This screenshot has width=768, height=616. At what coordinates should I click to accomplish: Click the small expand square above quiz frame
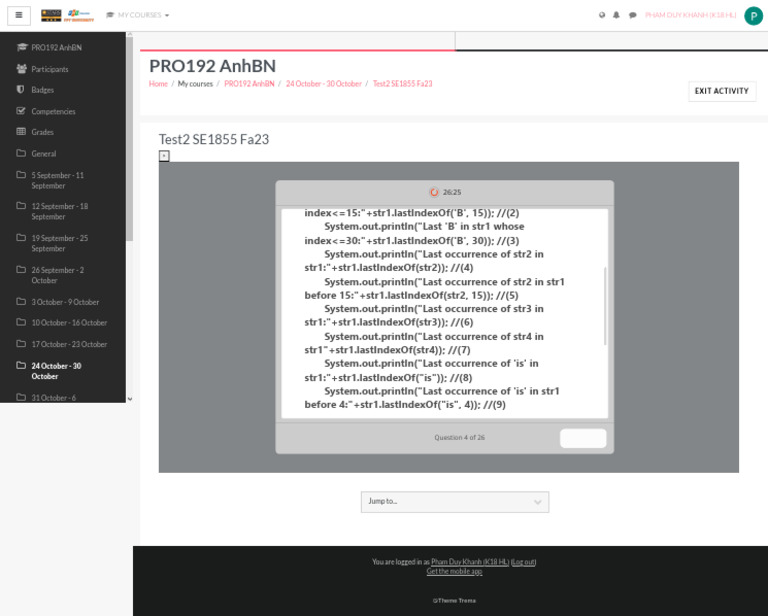tap(164, 156)
